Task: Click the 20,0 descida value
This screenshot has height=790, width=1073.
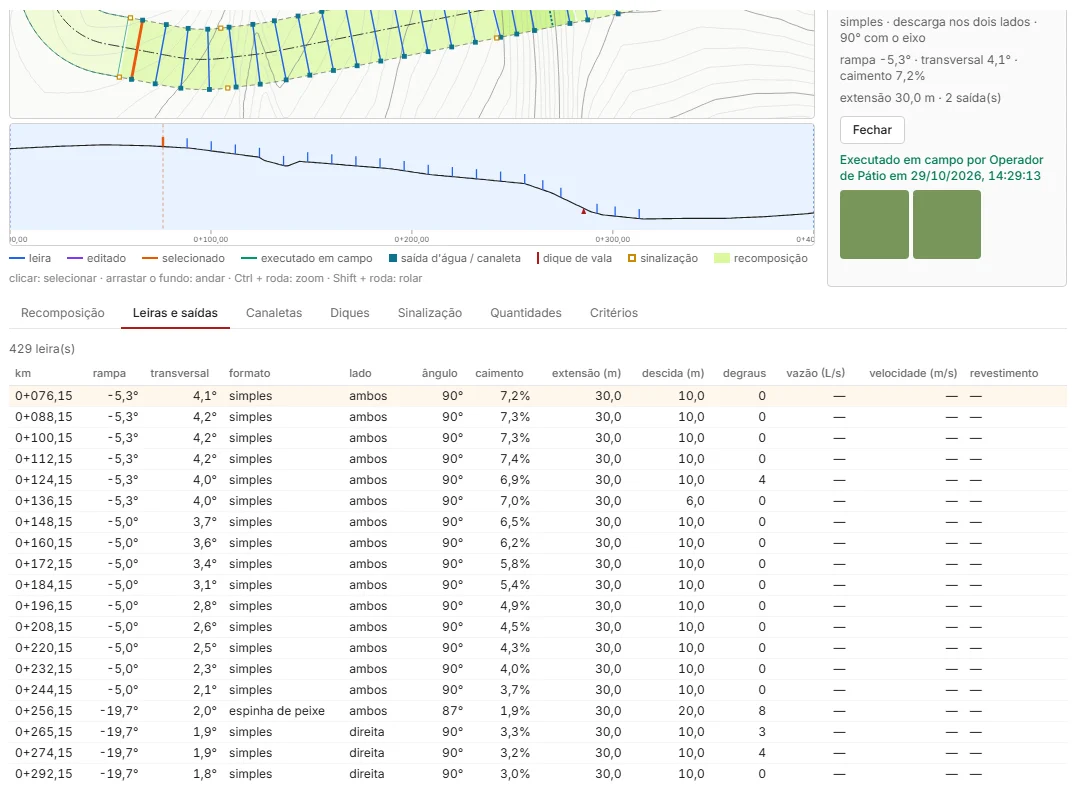Action: [x=691, y=711]
